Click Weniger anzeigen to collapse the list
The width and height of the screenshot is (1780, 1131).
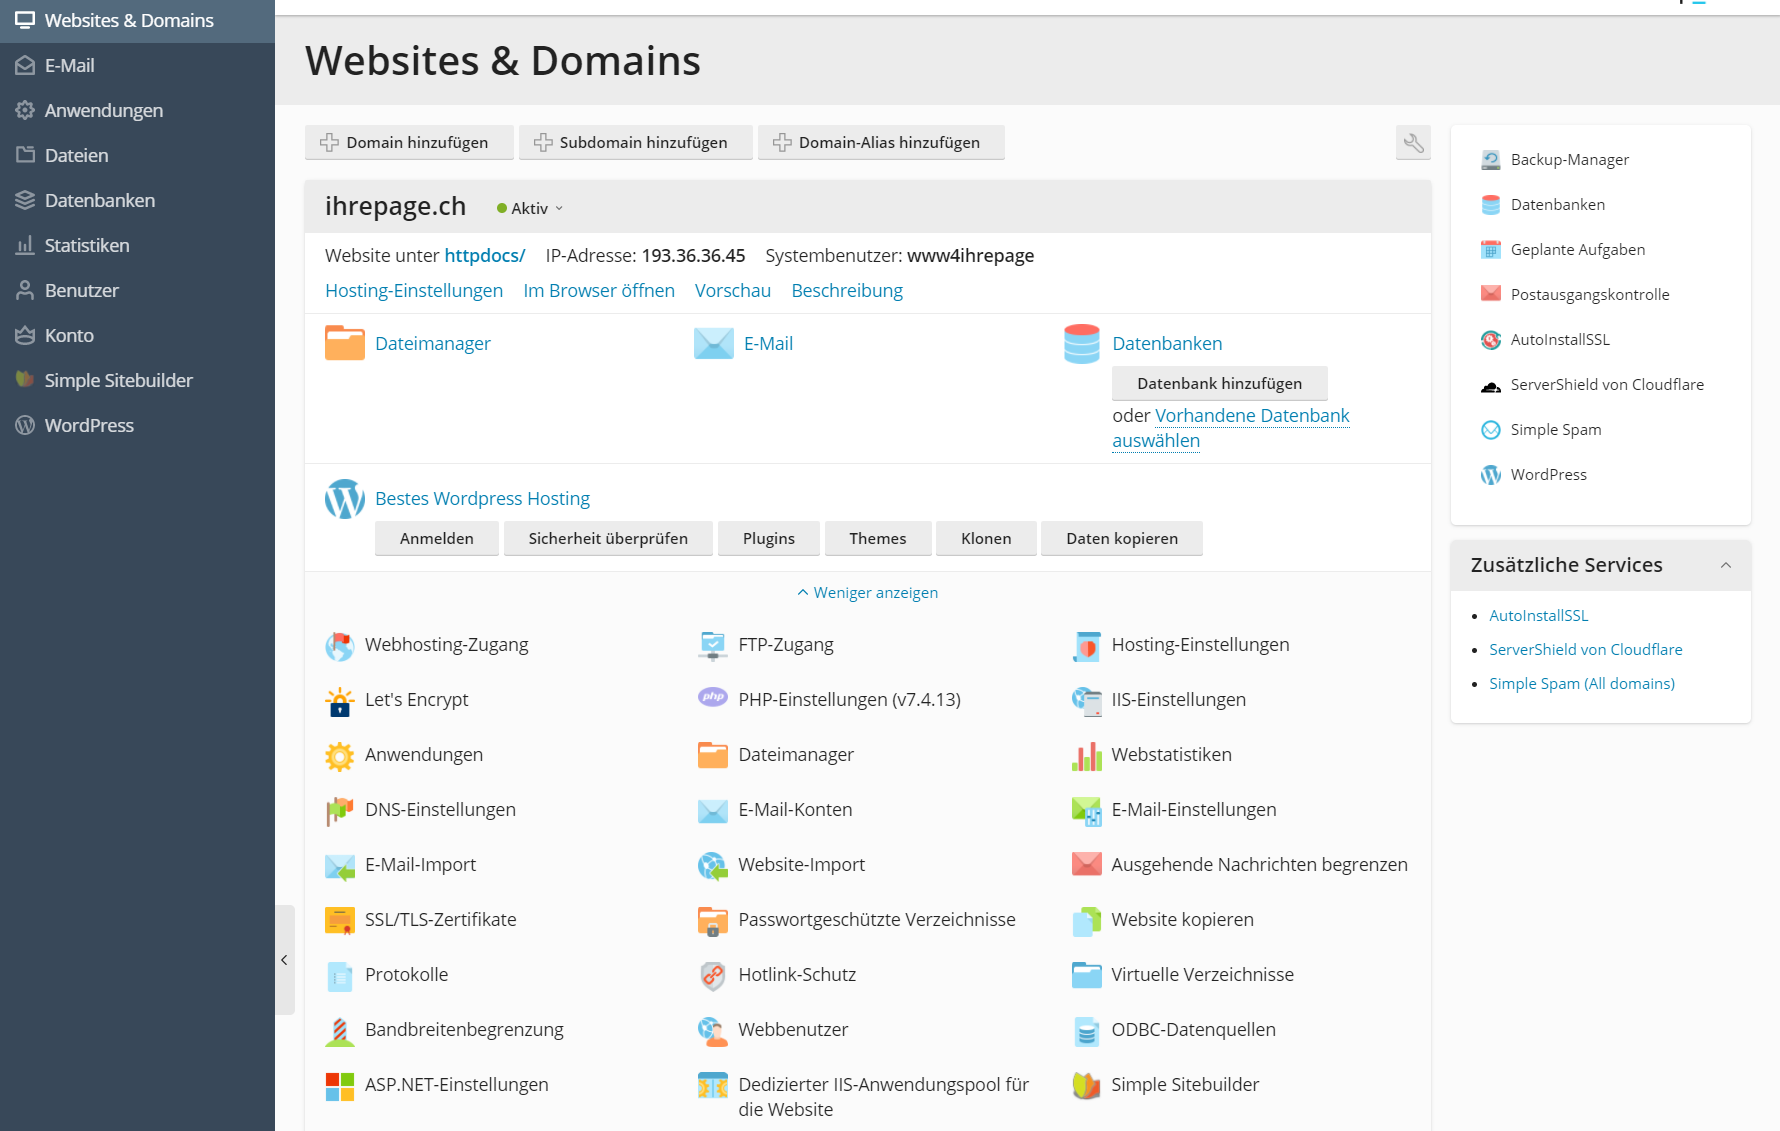[867, 591]
